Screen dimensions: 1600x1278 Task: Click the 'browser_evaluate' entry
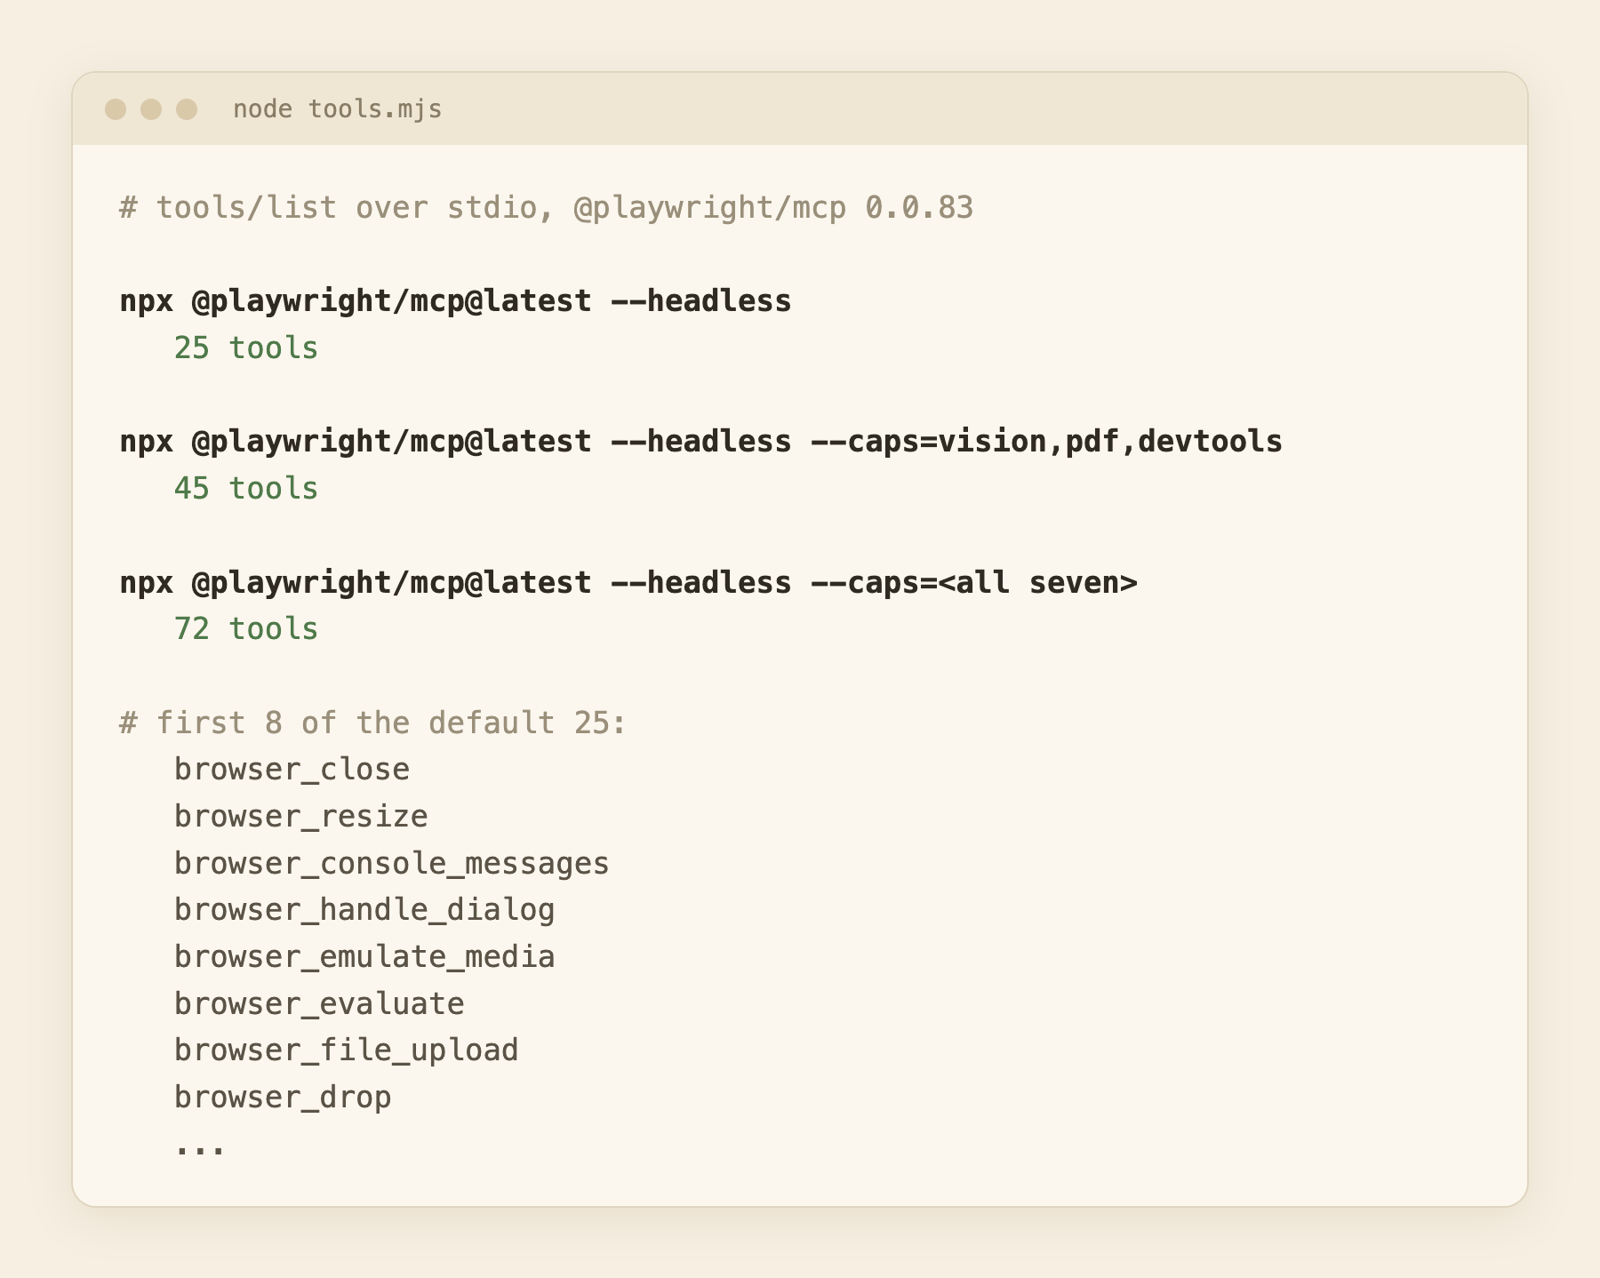319,1004
